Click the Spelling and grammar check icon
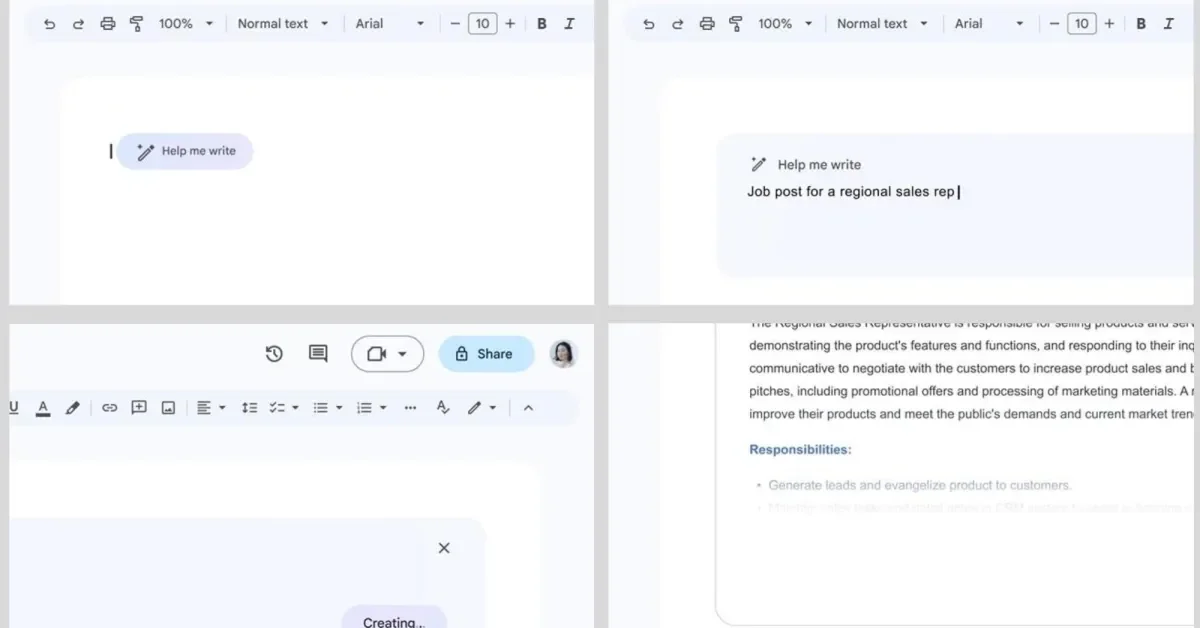Viewport: 1200px width, 628px height. (442, 407)
